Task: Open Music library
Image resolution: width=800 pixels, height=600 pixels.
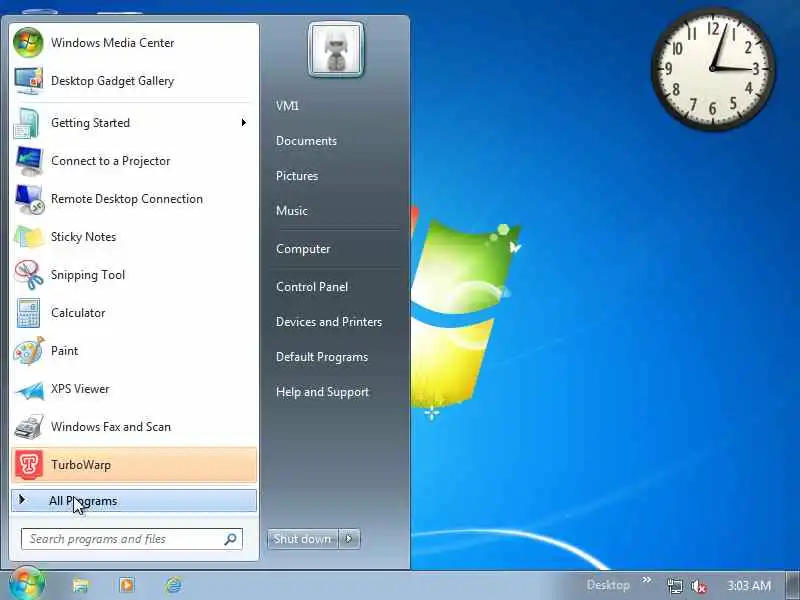Action: click(292, 211)
